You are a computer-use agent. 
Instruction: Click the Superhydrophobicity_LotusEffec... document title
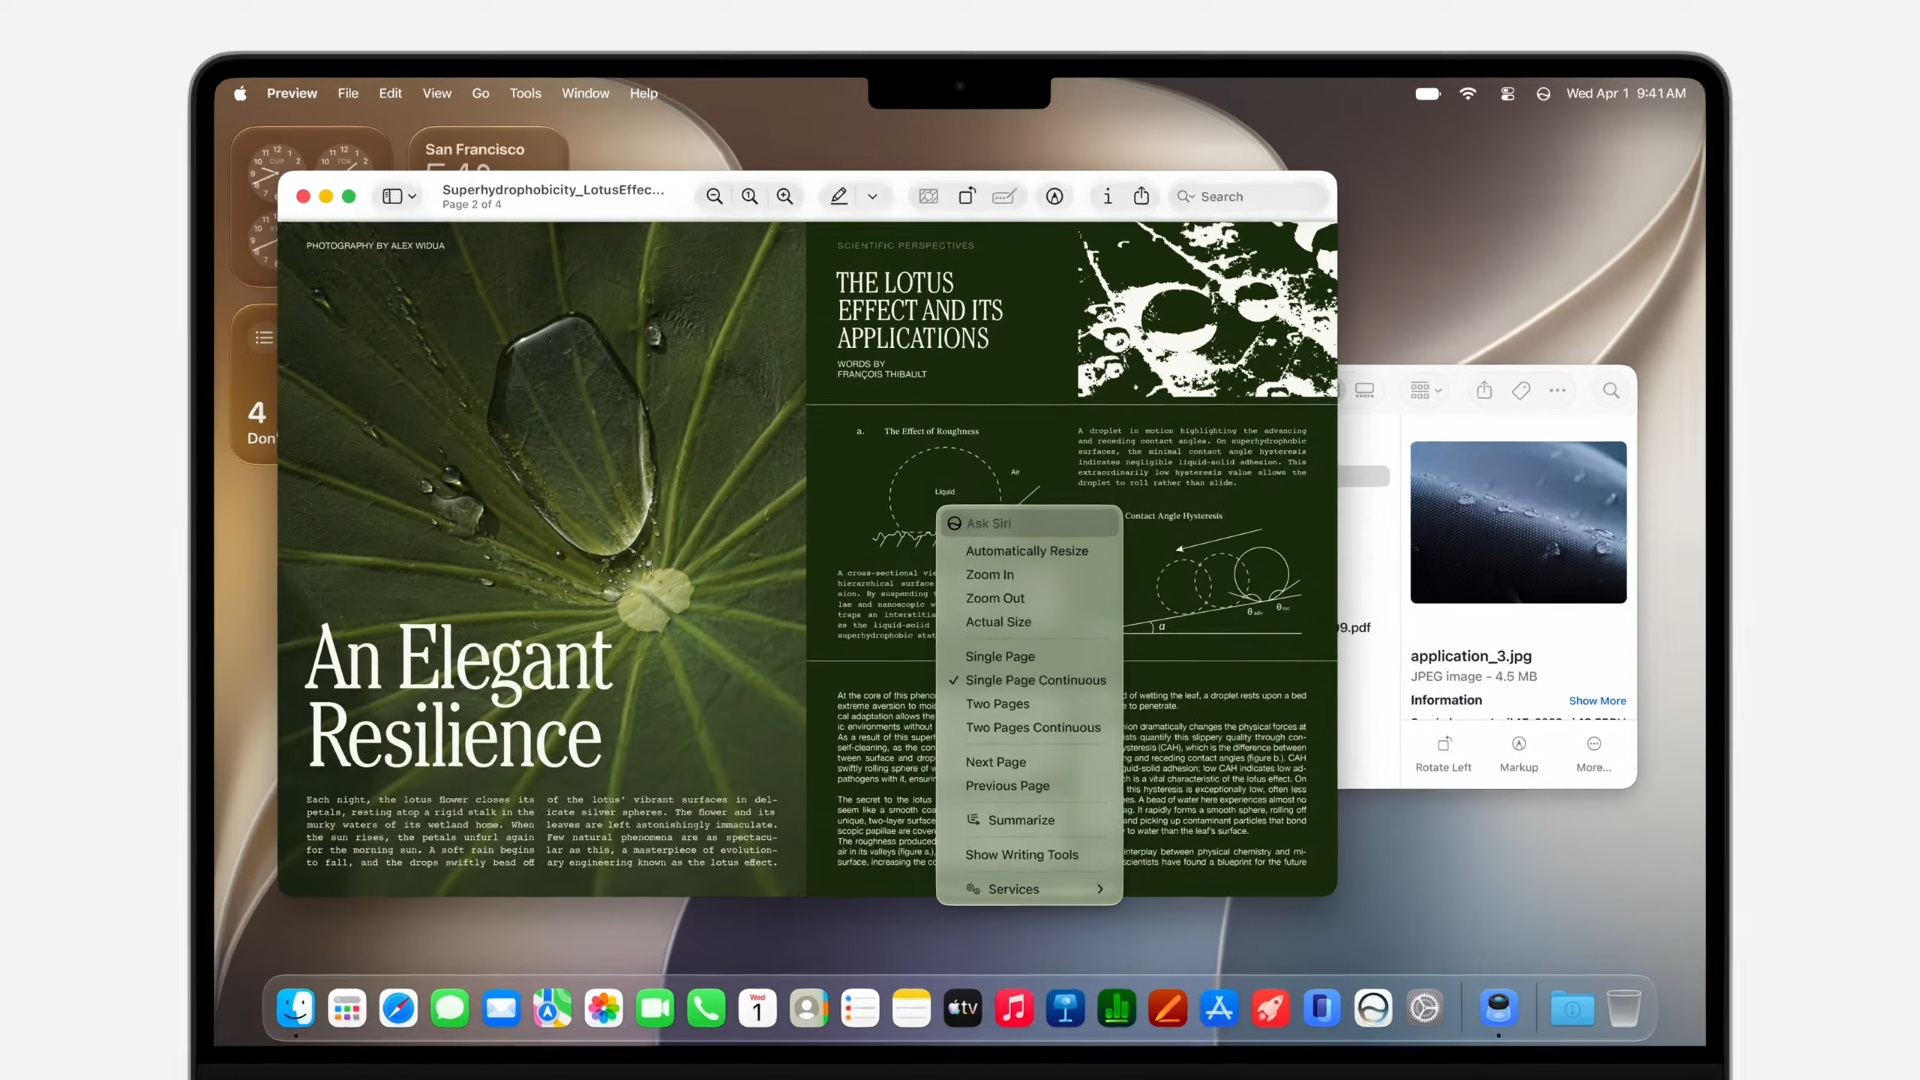(553, 190)
